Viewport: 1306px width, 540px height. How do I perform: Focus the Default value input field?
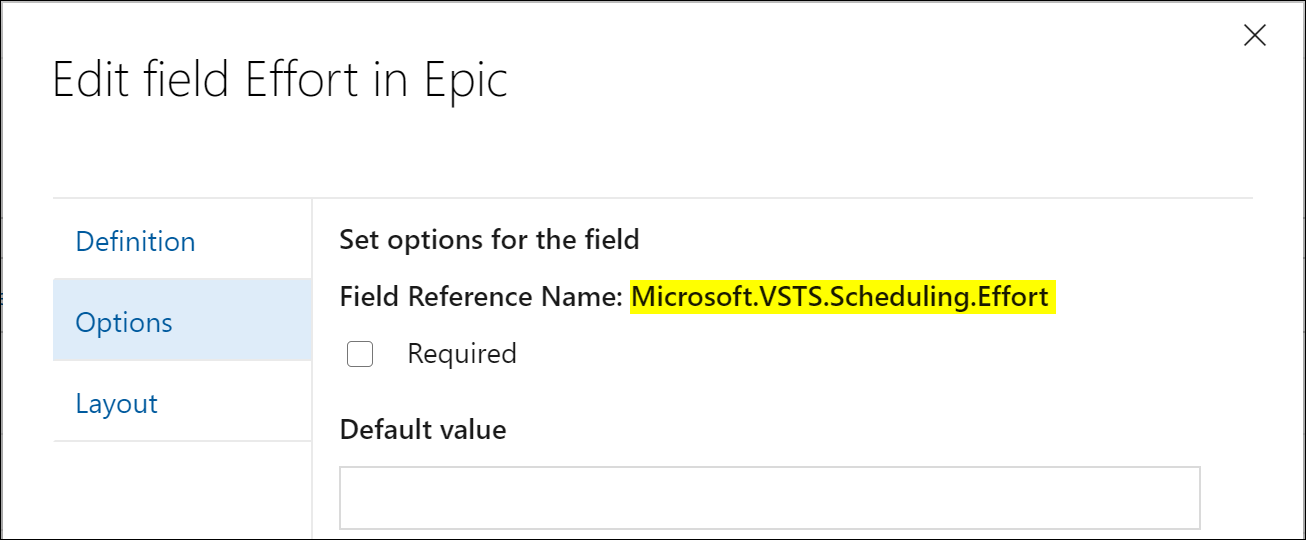coord(770,497)
